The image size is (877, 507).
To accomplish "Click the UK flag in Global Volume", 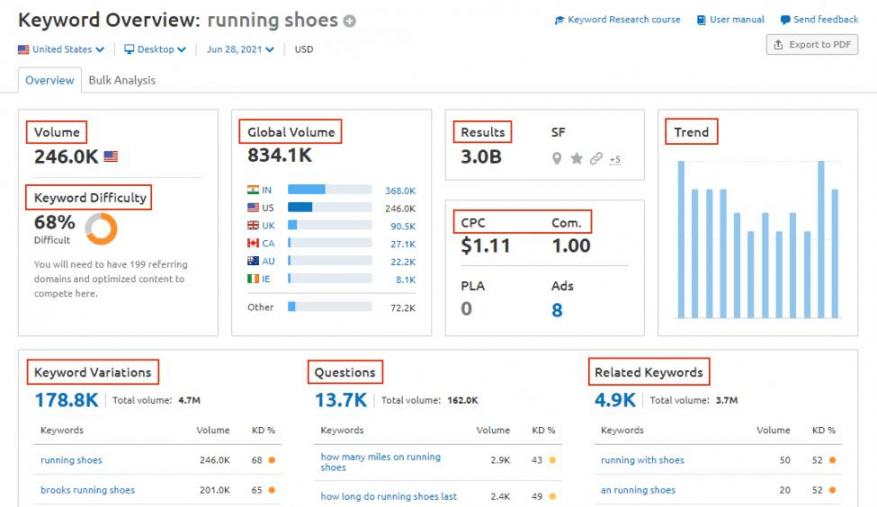I will click(253, 226).
